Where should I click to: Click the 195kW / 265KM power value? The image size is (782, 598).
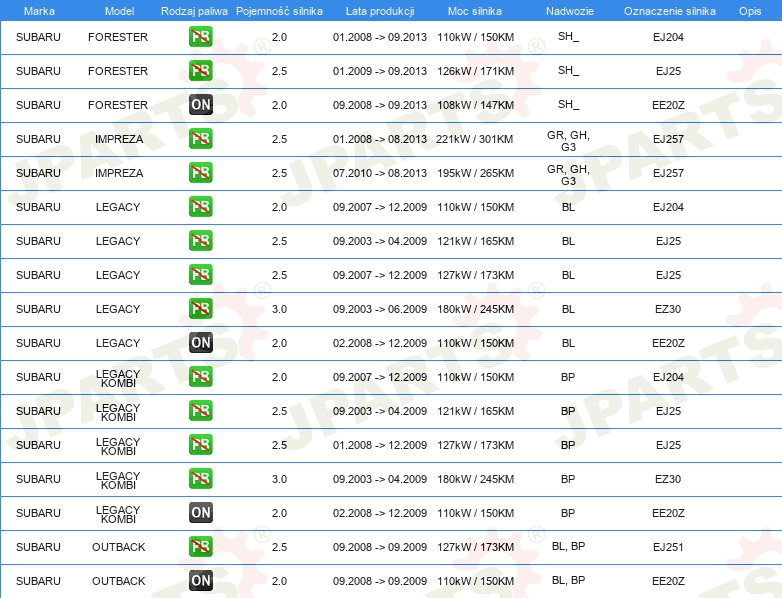point(475,173)
